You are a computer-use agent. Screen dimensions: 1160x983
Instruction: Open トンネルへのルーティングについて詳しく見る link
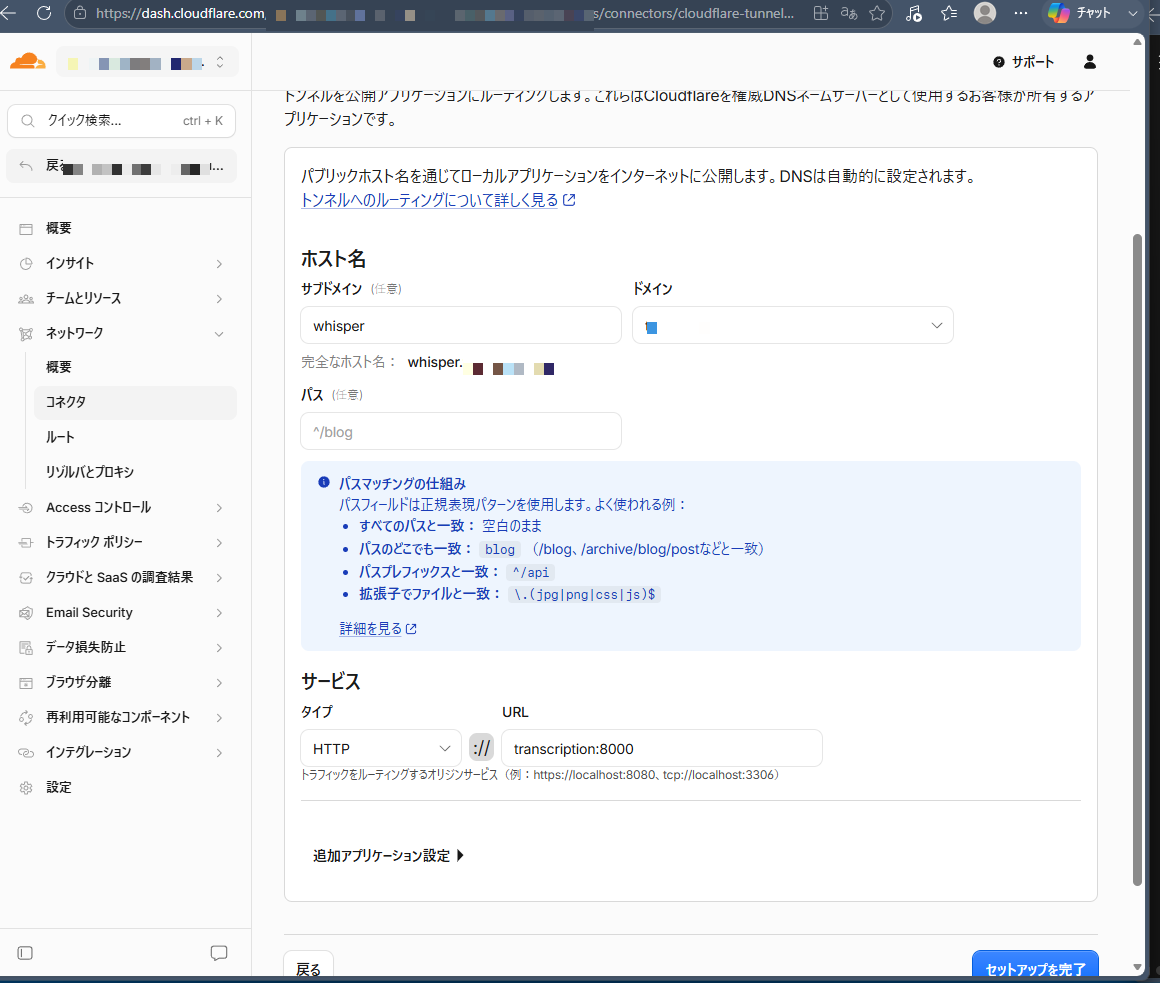[437, 200]
